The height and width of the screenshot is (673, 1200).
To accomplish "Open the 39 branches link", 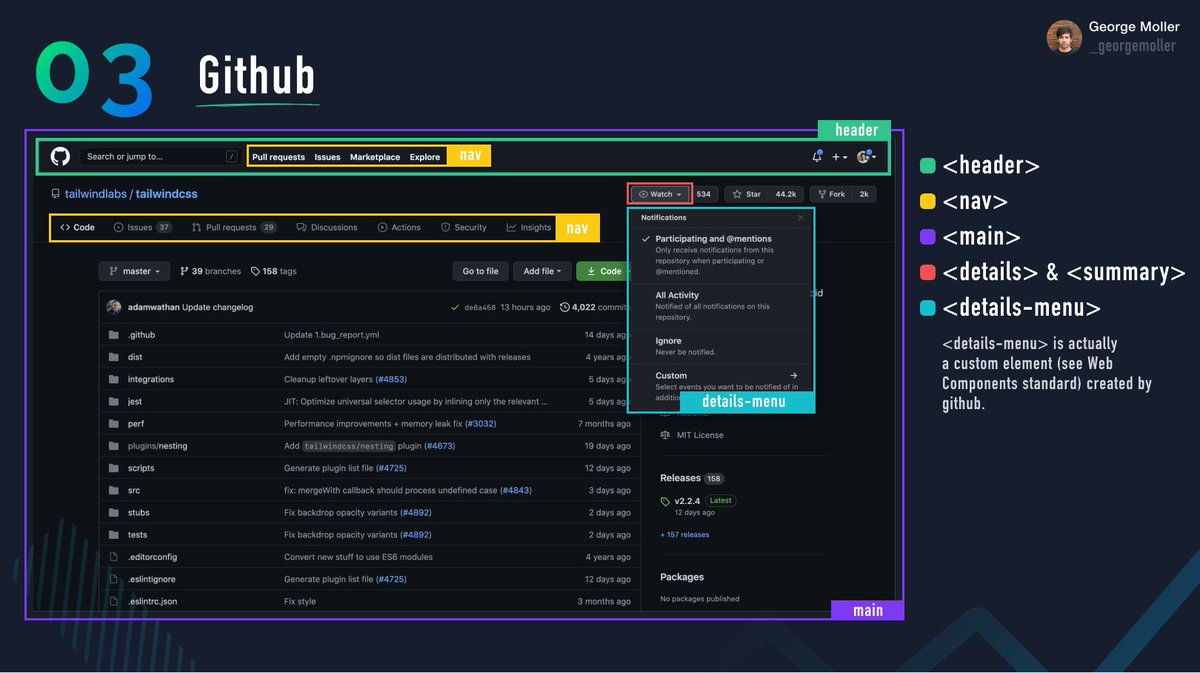I will 210,271.
